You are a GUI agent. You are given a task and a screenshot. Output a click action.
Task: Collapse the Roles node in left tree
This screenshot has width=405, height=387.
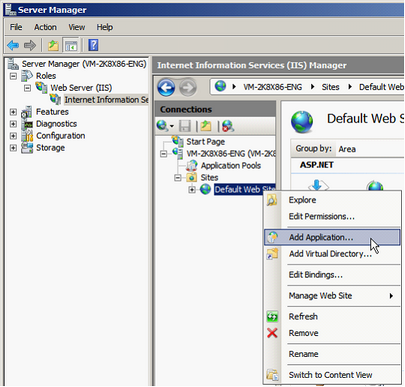click(x=13, y=76)
